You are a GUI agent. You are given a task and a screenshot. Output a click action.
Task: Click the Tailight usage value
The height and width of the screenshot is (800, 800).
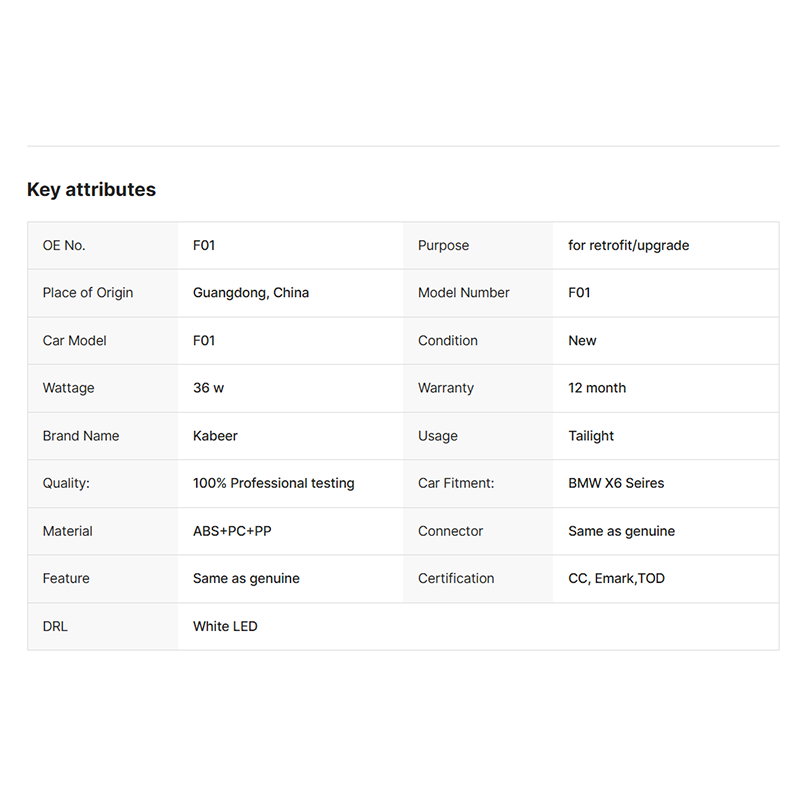(591, 436)
